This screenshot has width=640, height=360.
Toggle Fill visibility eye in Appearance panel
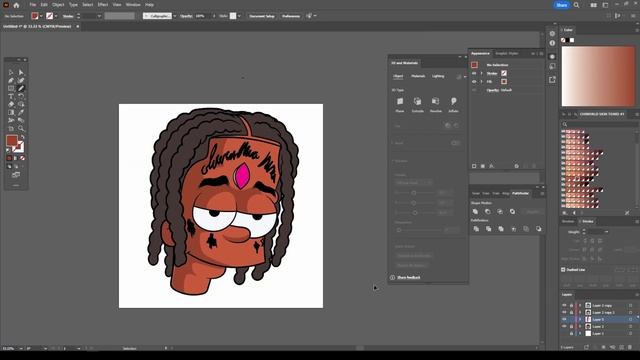(x=474, y=82)
